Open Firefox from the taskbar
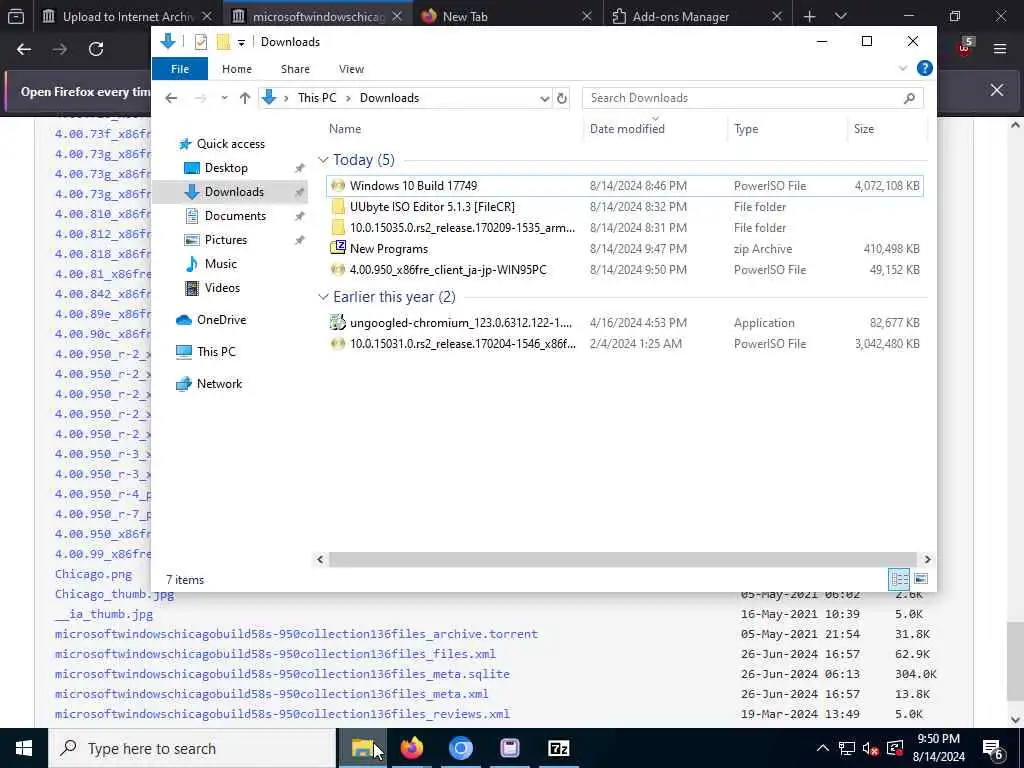The width and height of the screenshot is (1024, 768). tap(411, 748)
